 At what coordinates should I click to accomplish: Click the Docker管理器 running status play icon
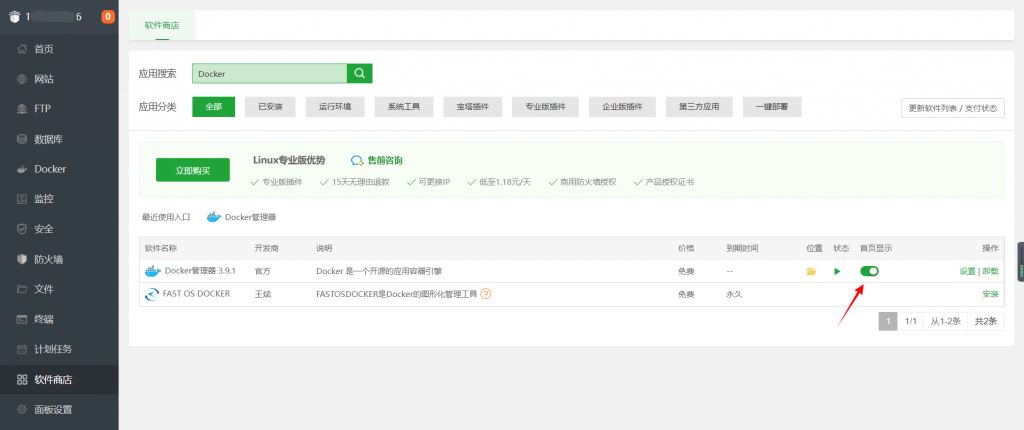click(x=837, y=271)
